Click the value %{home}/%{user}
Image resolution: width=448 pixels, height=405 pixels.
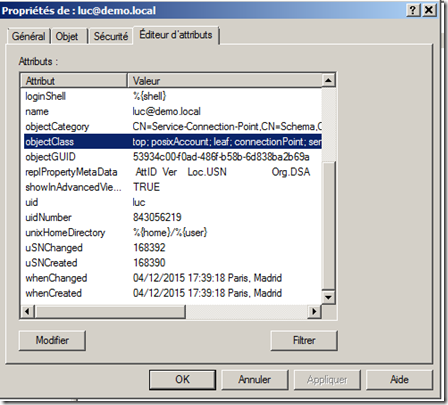[x=170, y=232]
